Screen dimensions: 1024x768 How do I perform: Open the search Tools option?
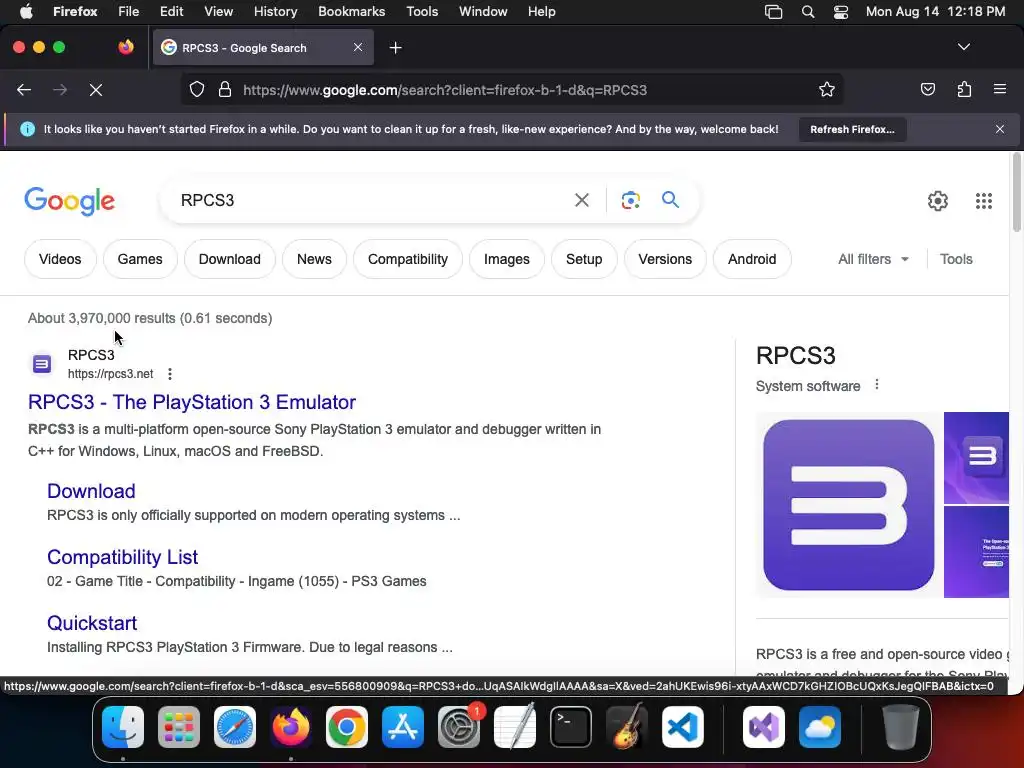click(x=955, y=259)
